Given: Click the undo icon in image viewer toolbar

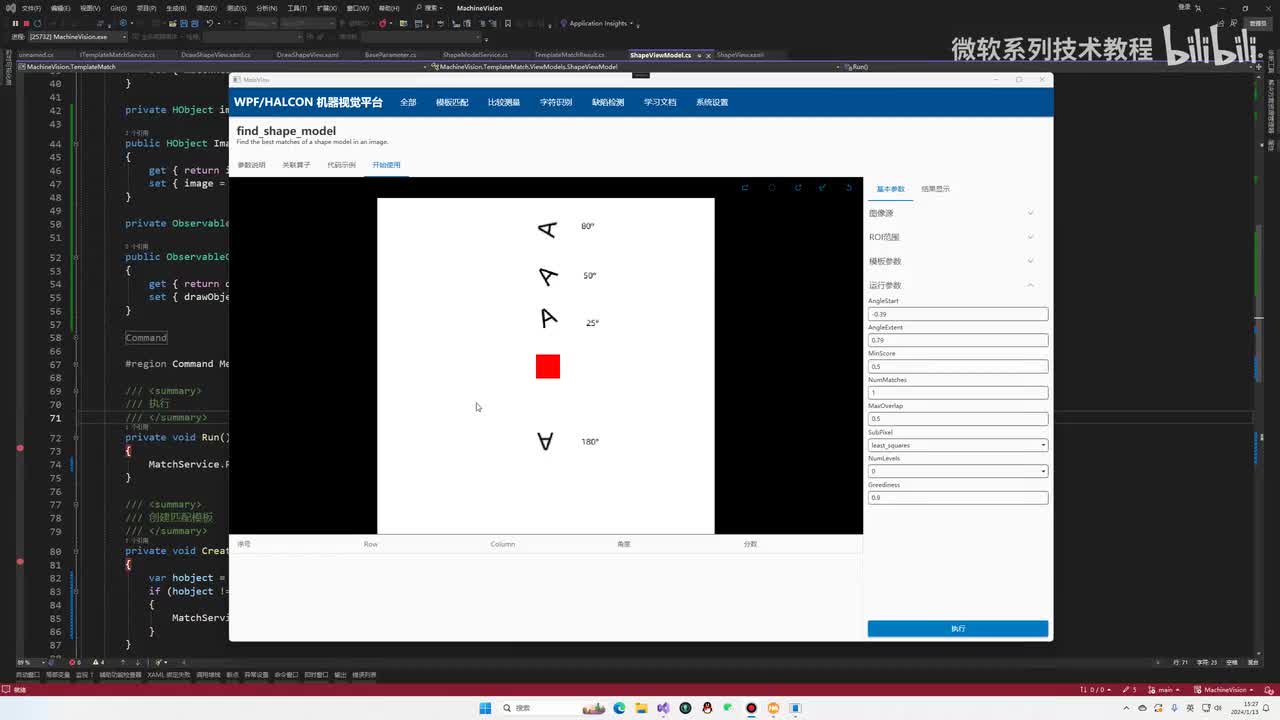Looking at the screenshot, I should [849, 188].
